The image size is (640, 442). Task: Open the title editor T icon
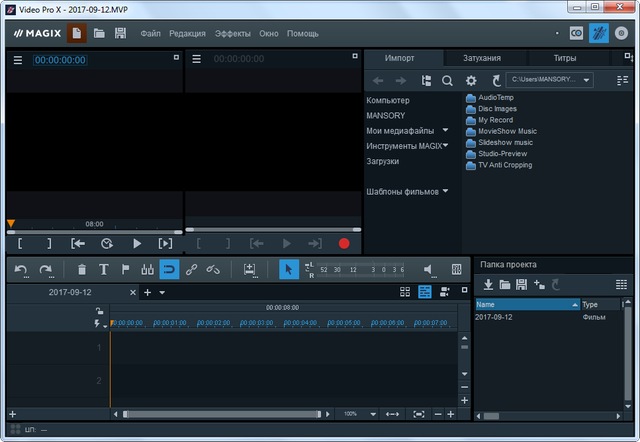pos(104,269)
